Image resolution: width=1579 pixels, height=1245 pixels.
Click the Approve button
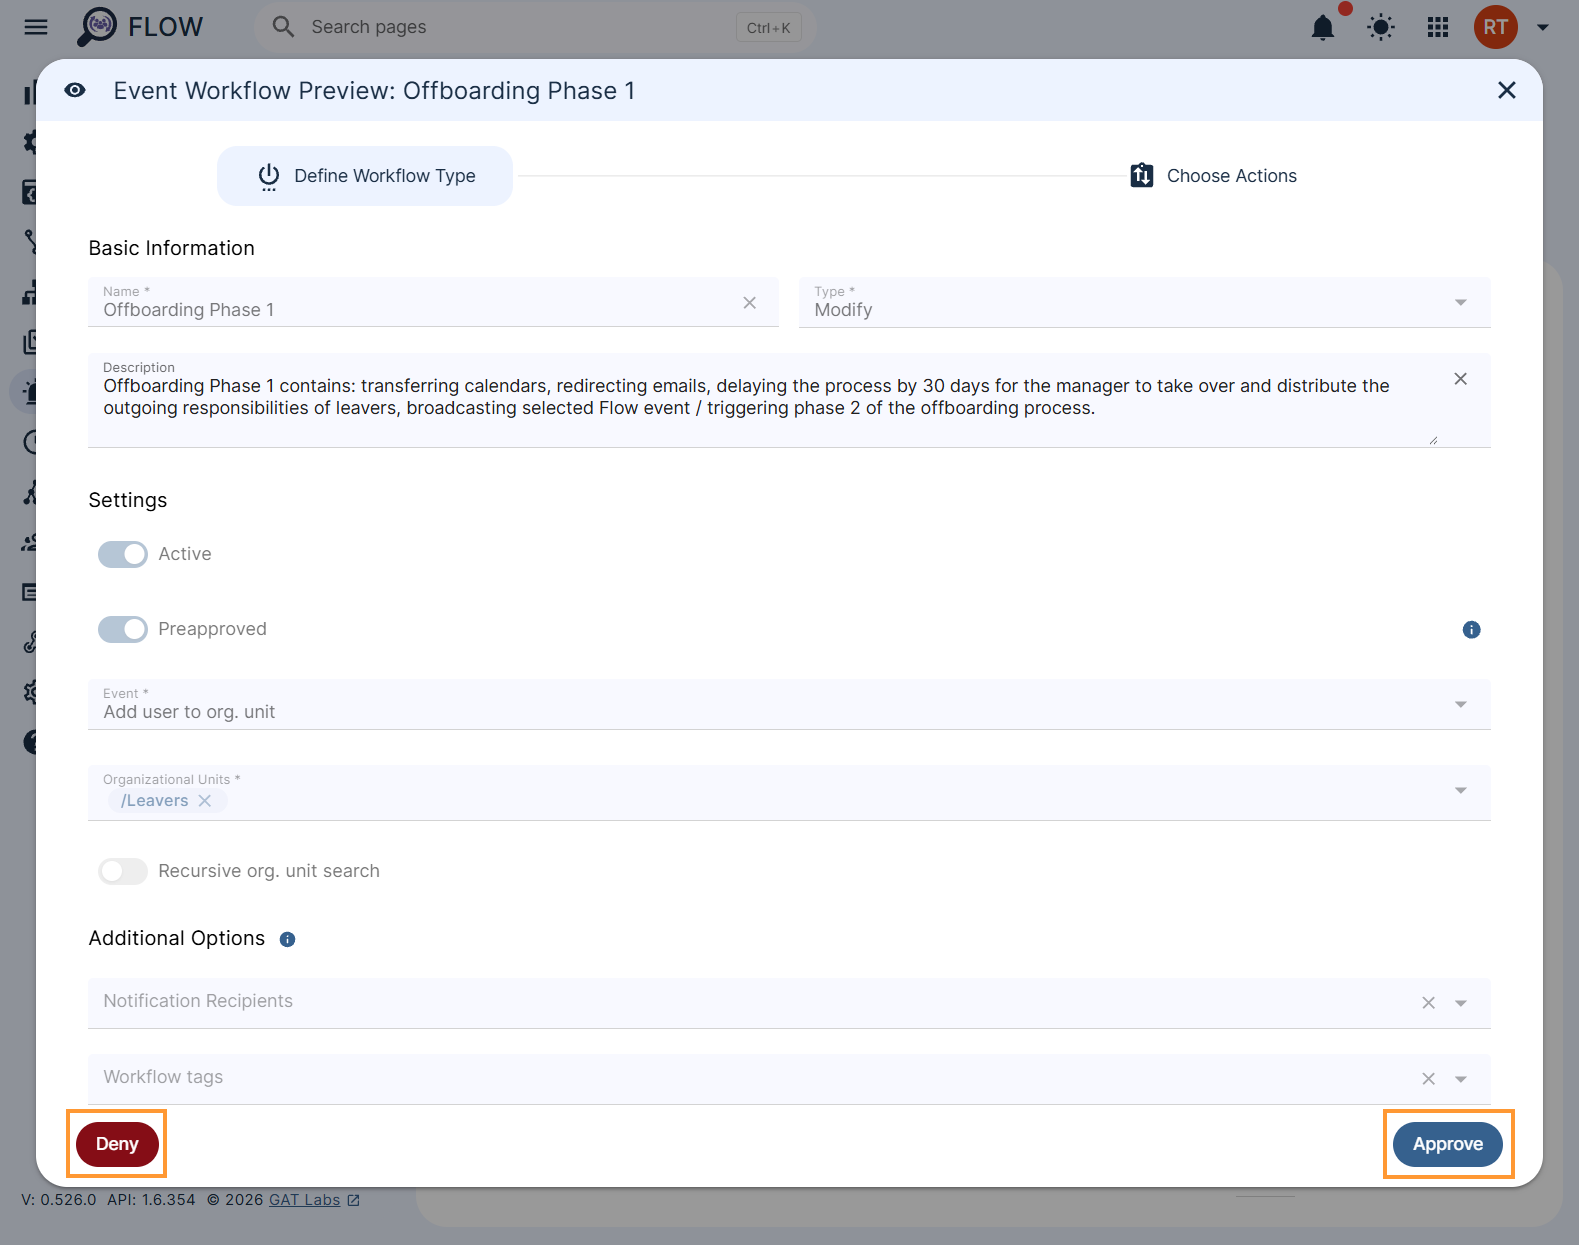click(1447, 1144)
